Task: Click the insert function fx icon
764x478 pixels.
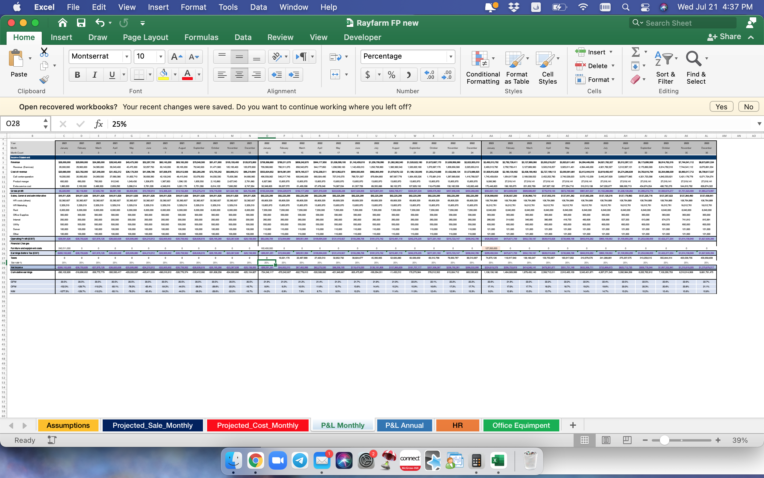Action: point(98,124)
